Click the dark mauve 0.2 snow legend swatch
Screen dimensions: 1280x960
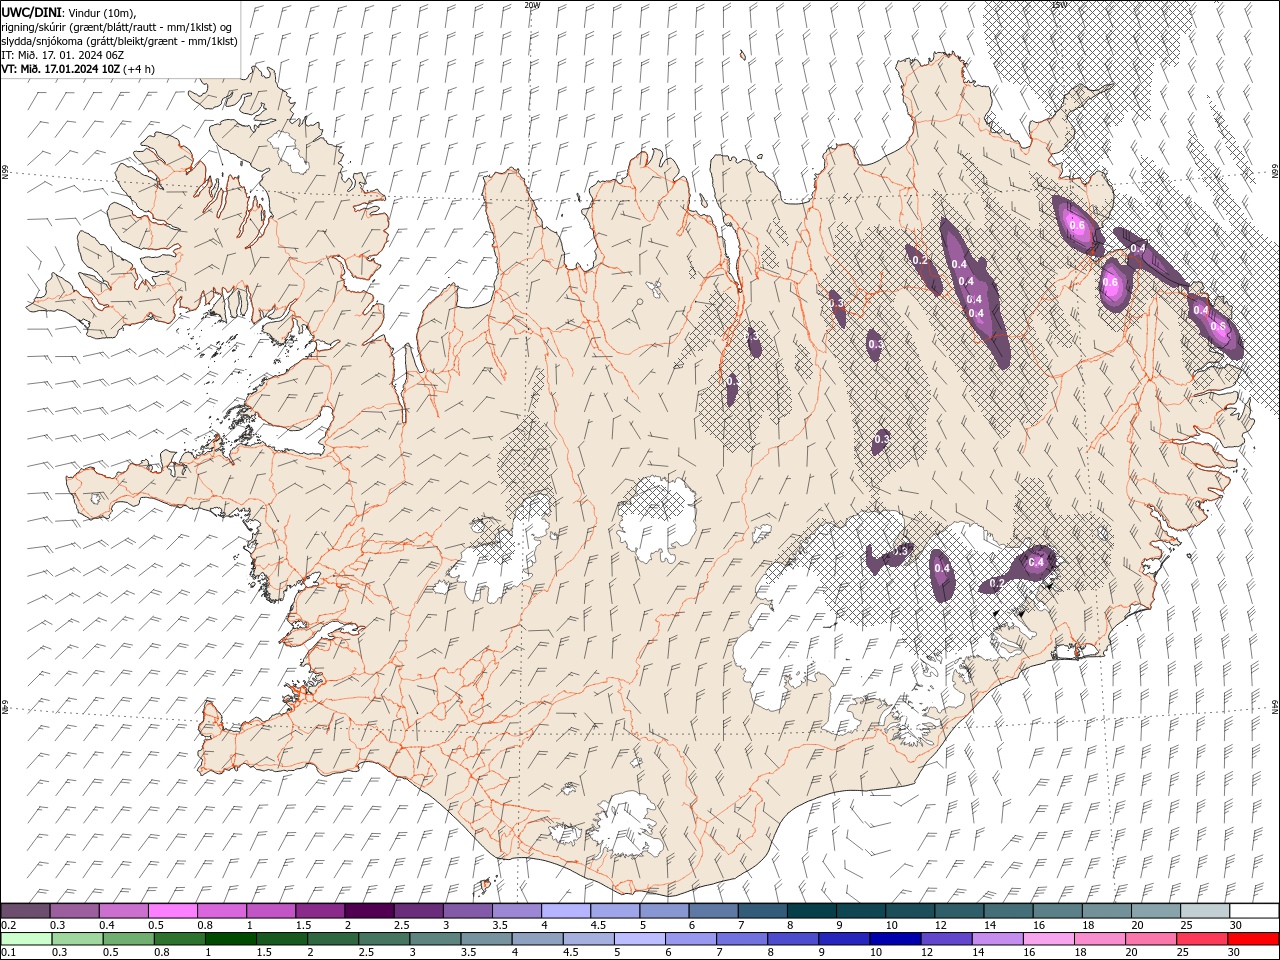tap(26, 911)
